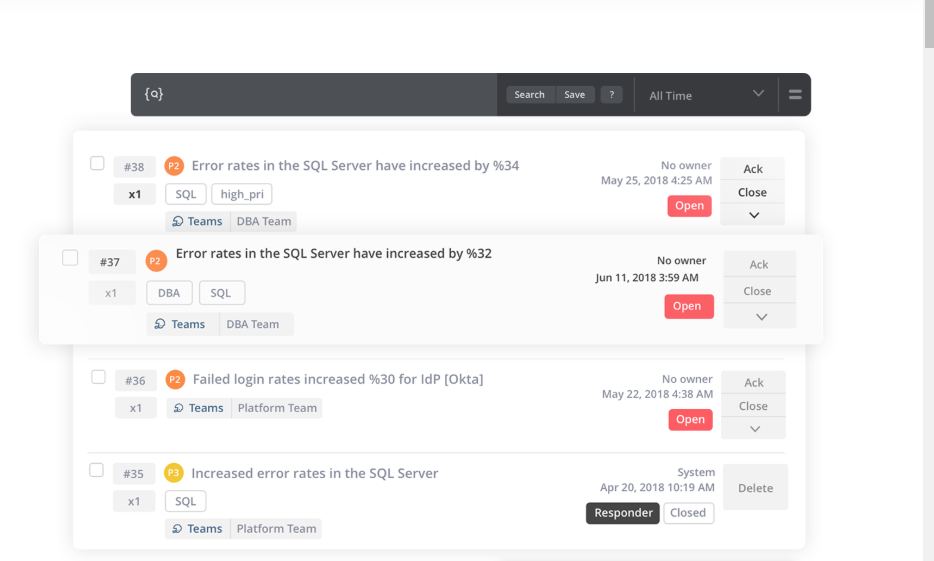
Task: Expand more actions chevron for alert #36
Action: point(754,428)
